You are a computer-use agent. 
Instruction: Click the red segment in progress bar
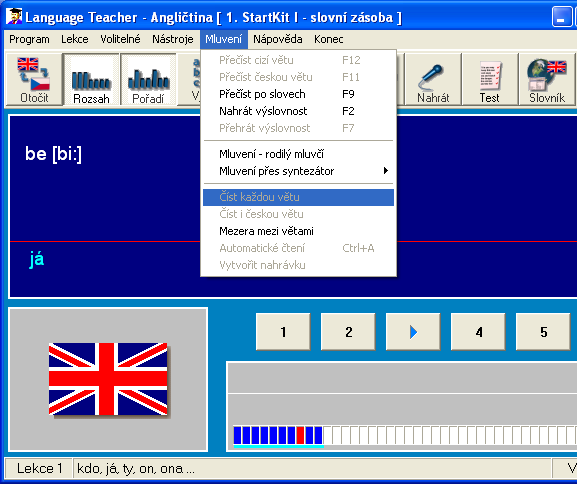pyautogui.click(x=300, y=435)
